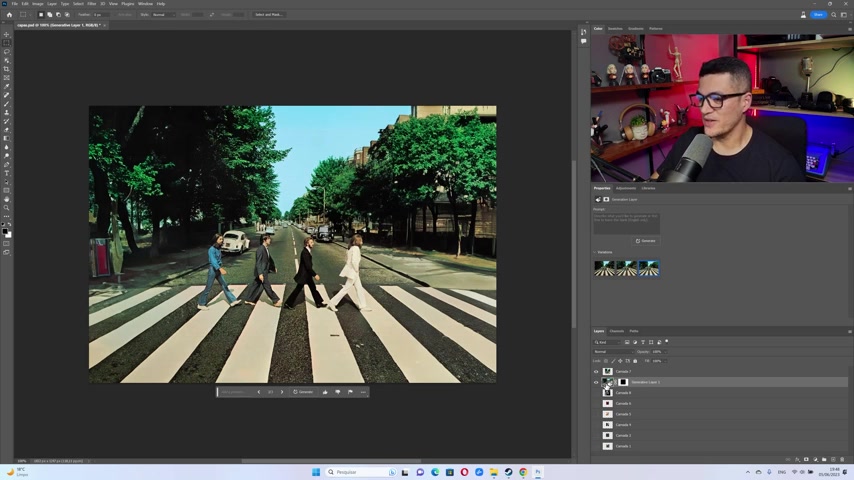Open the layer fx styles icon

pyautogui.click(x=797, y=459)
